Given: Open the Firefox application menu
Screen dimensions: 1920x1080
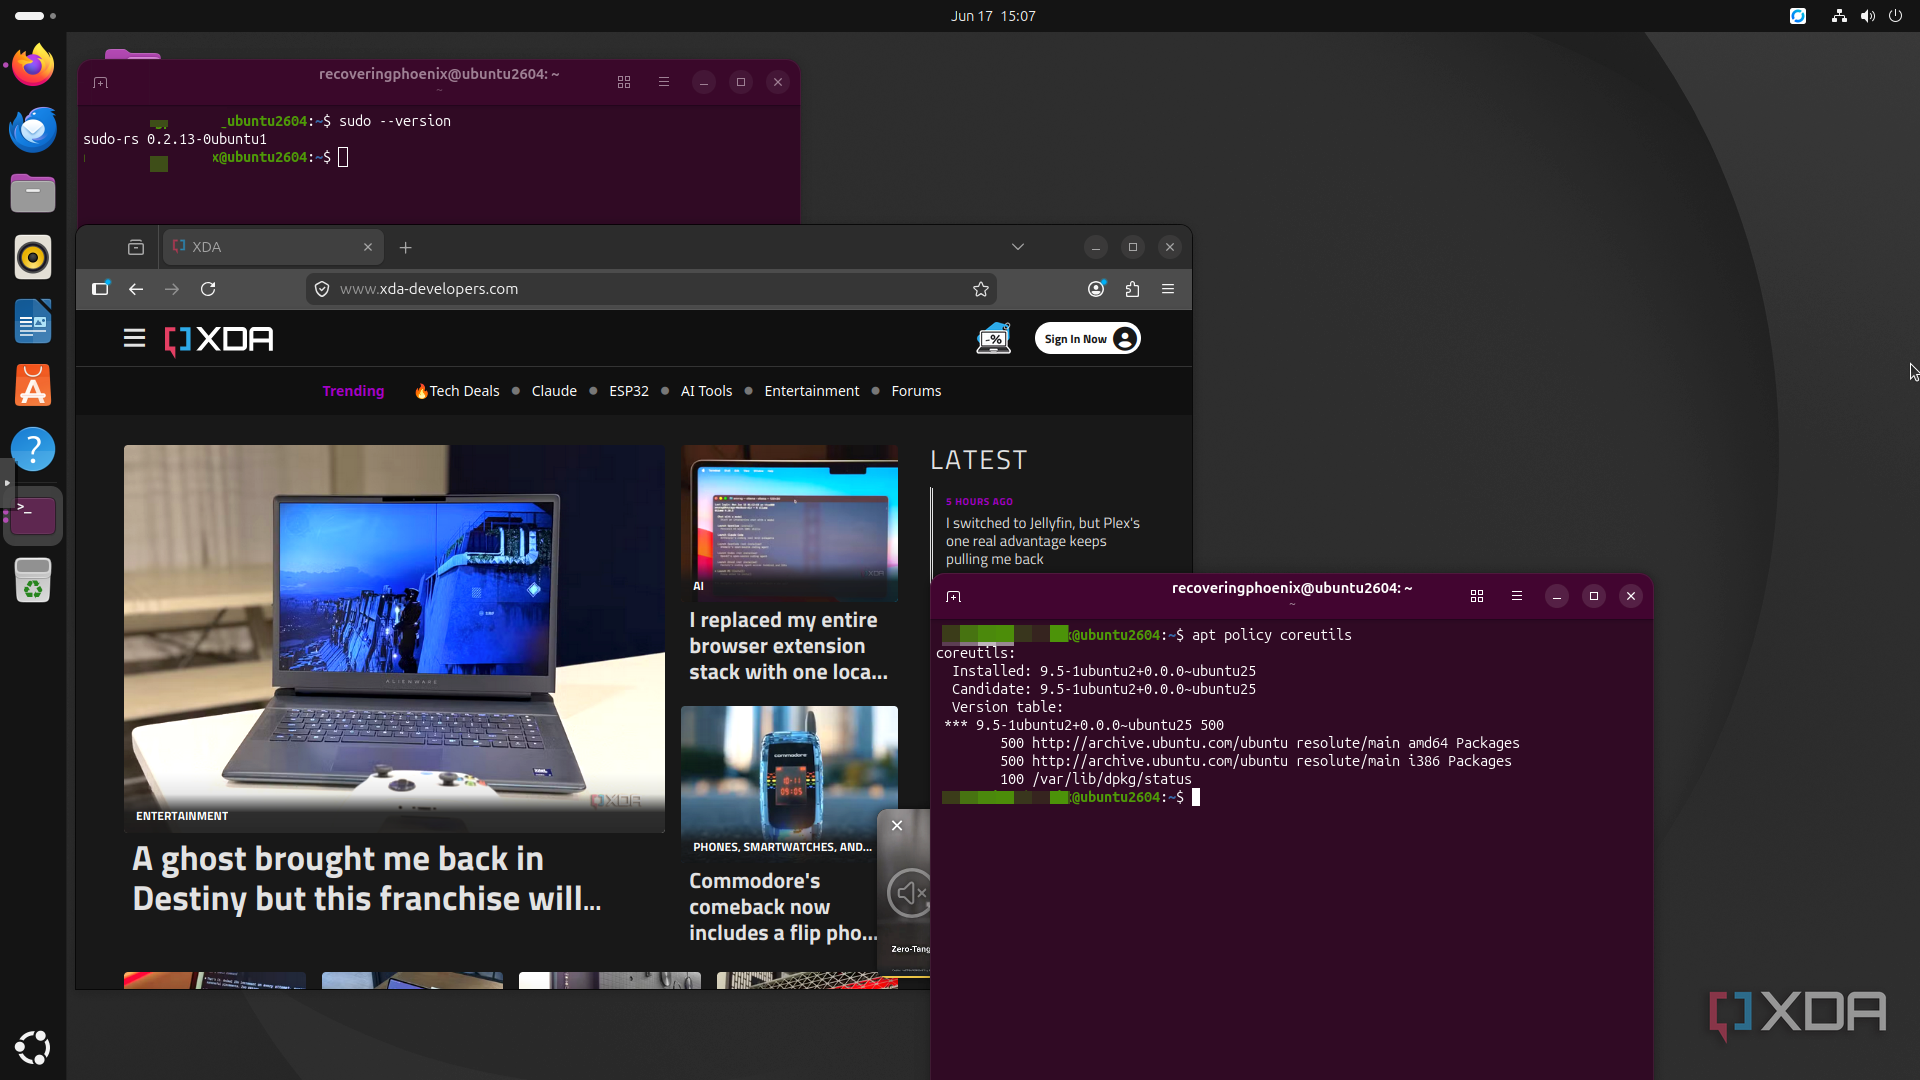Looking at the screenshot, I should click(x=1168, y=289).
